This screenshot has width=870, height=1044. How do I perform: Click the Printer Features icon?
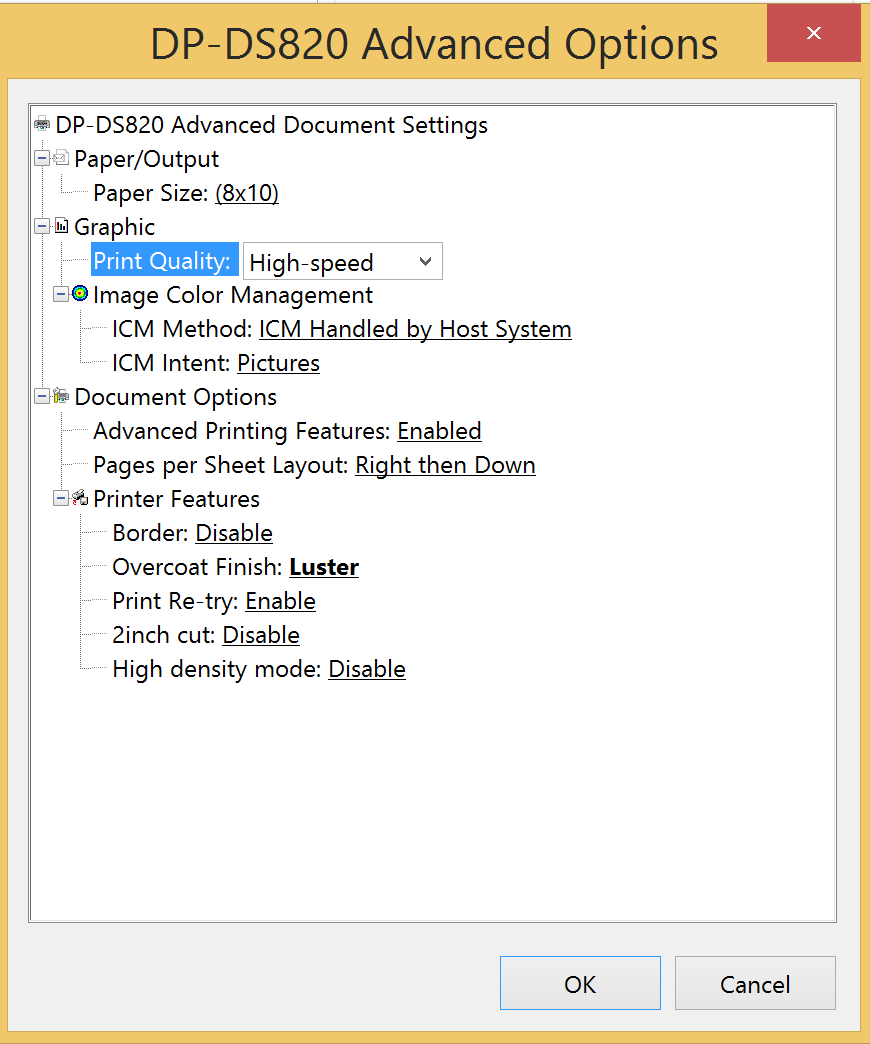80,497
